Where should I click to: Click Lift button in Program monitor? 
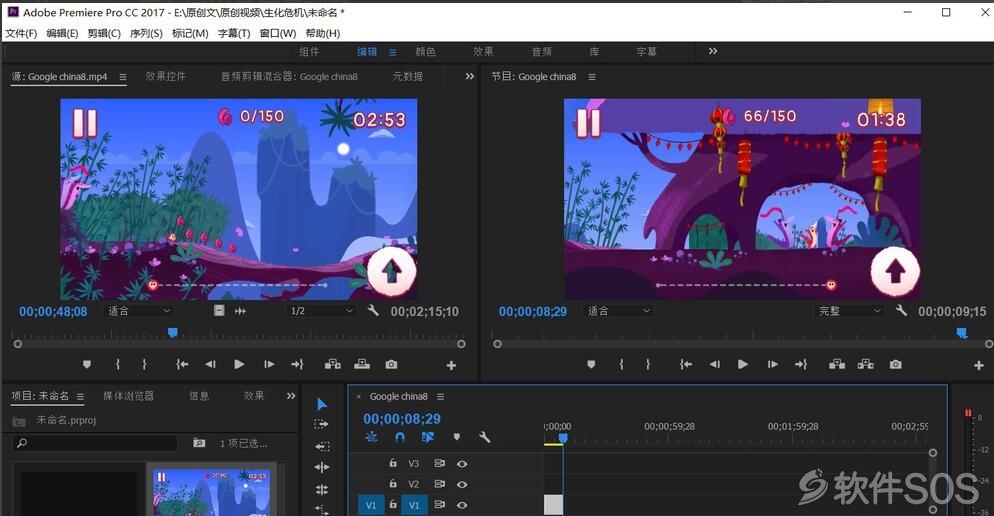point(837,364)
